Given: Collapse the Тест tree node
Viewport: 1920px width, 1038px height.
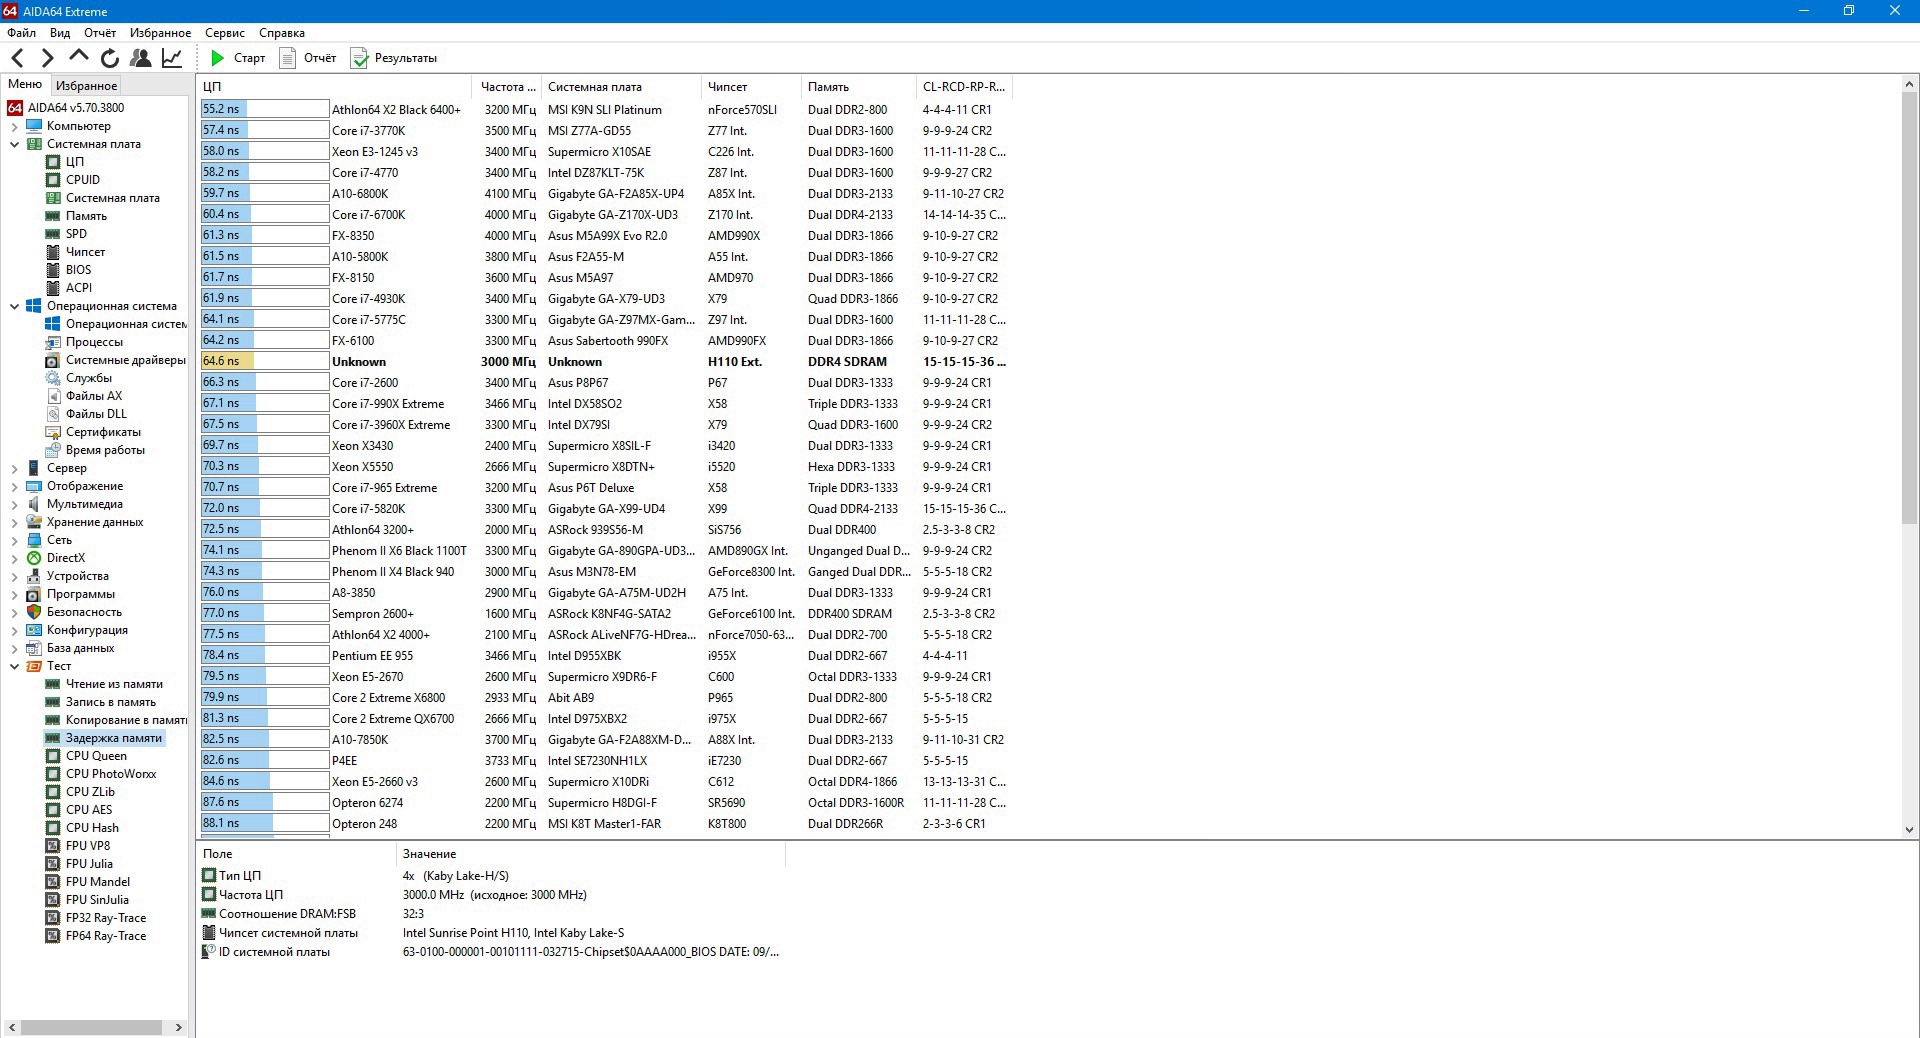Looking at the screenshot, I should coord(14,666).
